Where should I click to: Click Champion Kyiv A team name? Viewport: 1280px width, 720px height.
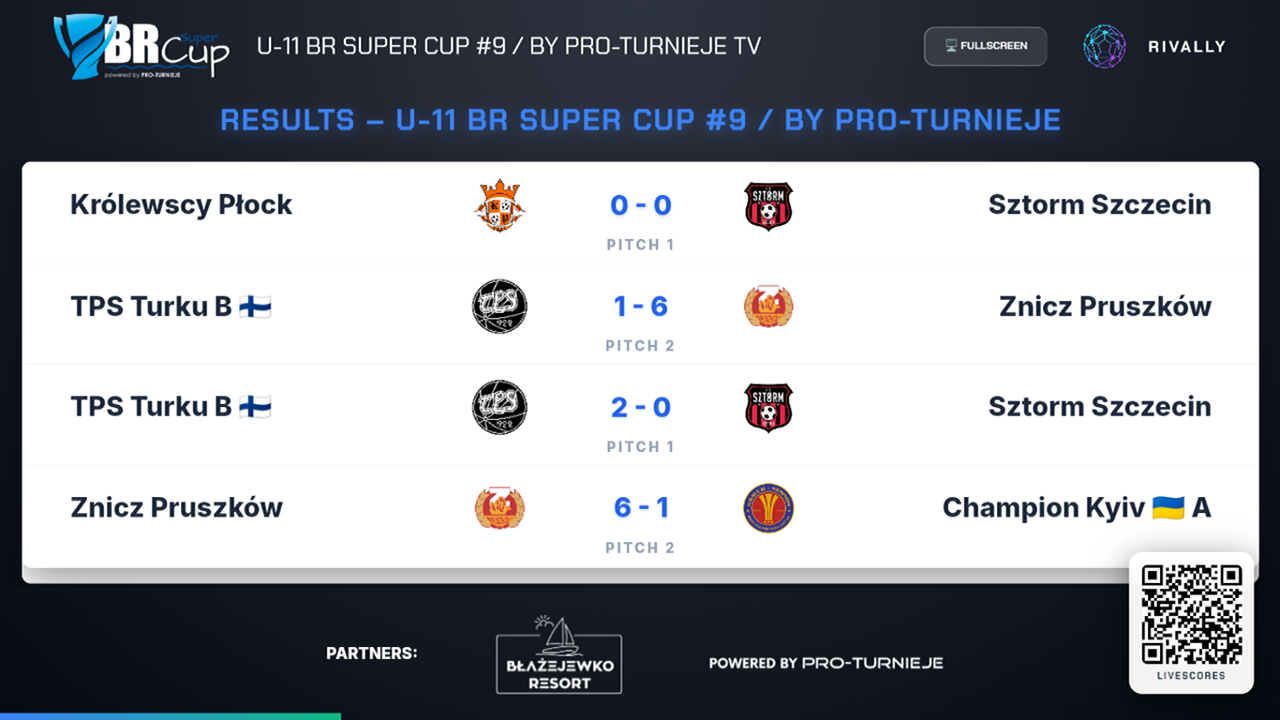click(1077, 508)
